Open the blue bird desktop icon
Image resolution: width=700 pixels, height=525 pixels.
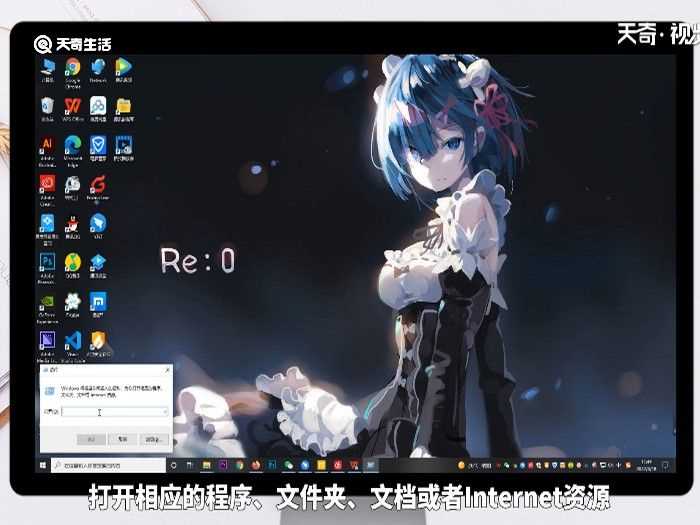point(98,226)
